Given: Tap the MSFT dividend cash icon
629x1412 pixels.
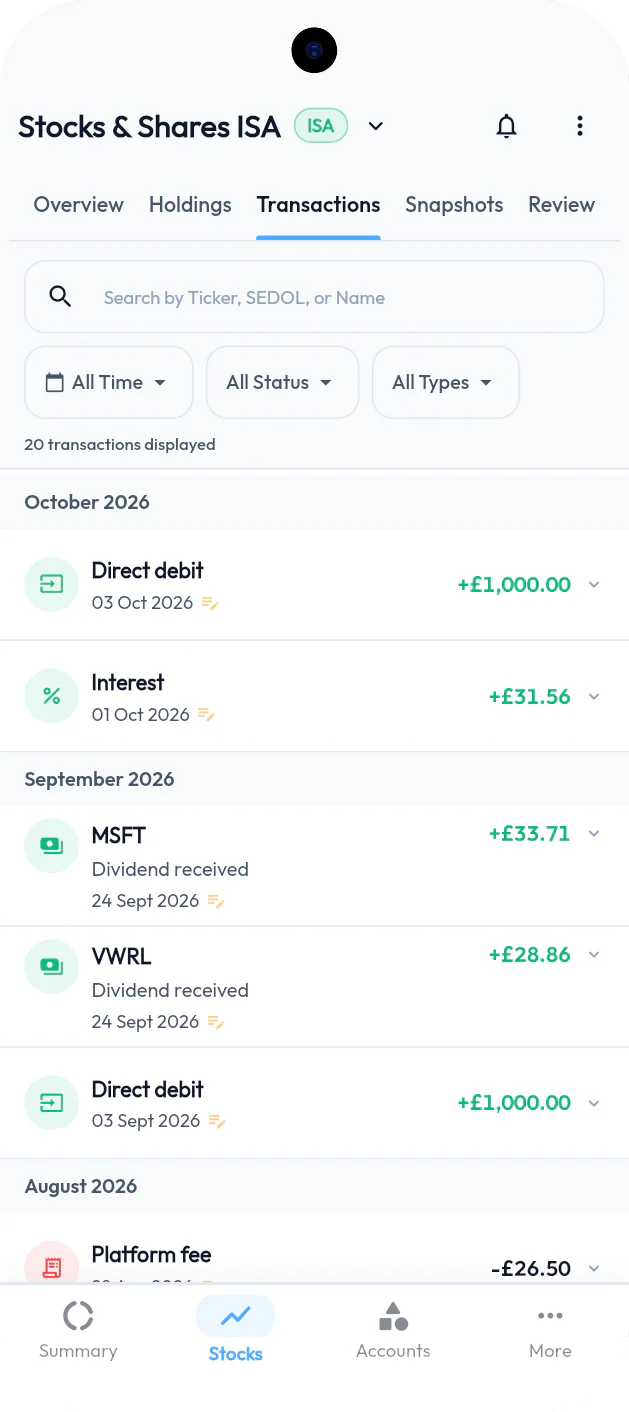Looking at the screenshot, I should click(x=51, y=846).
